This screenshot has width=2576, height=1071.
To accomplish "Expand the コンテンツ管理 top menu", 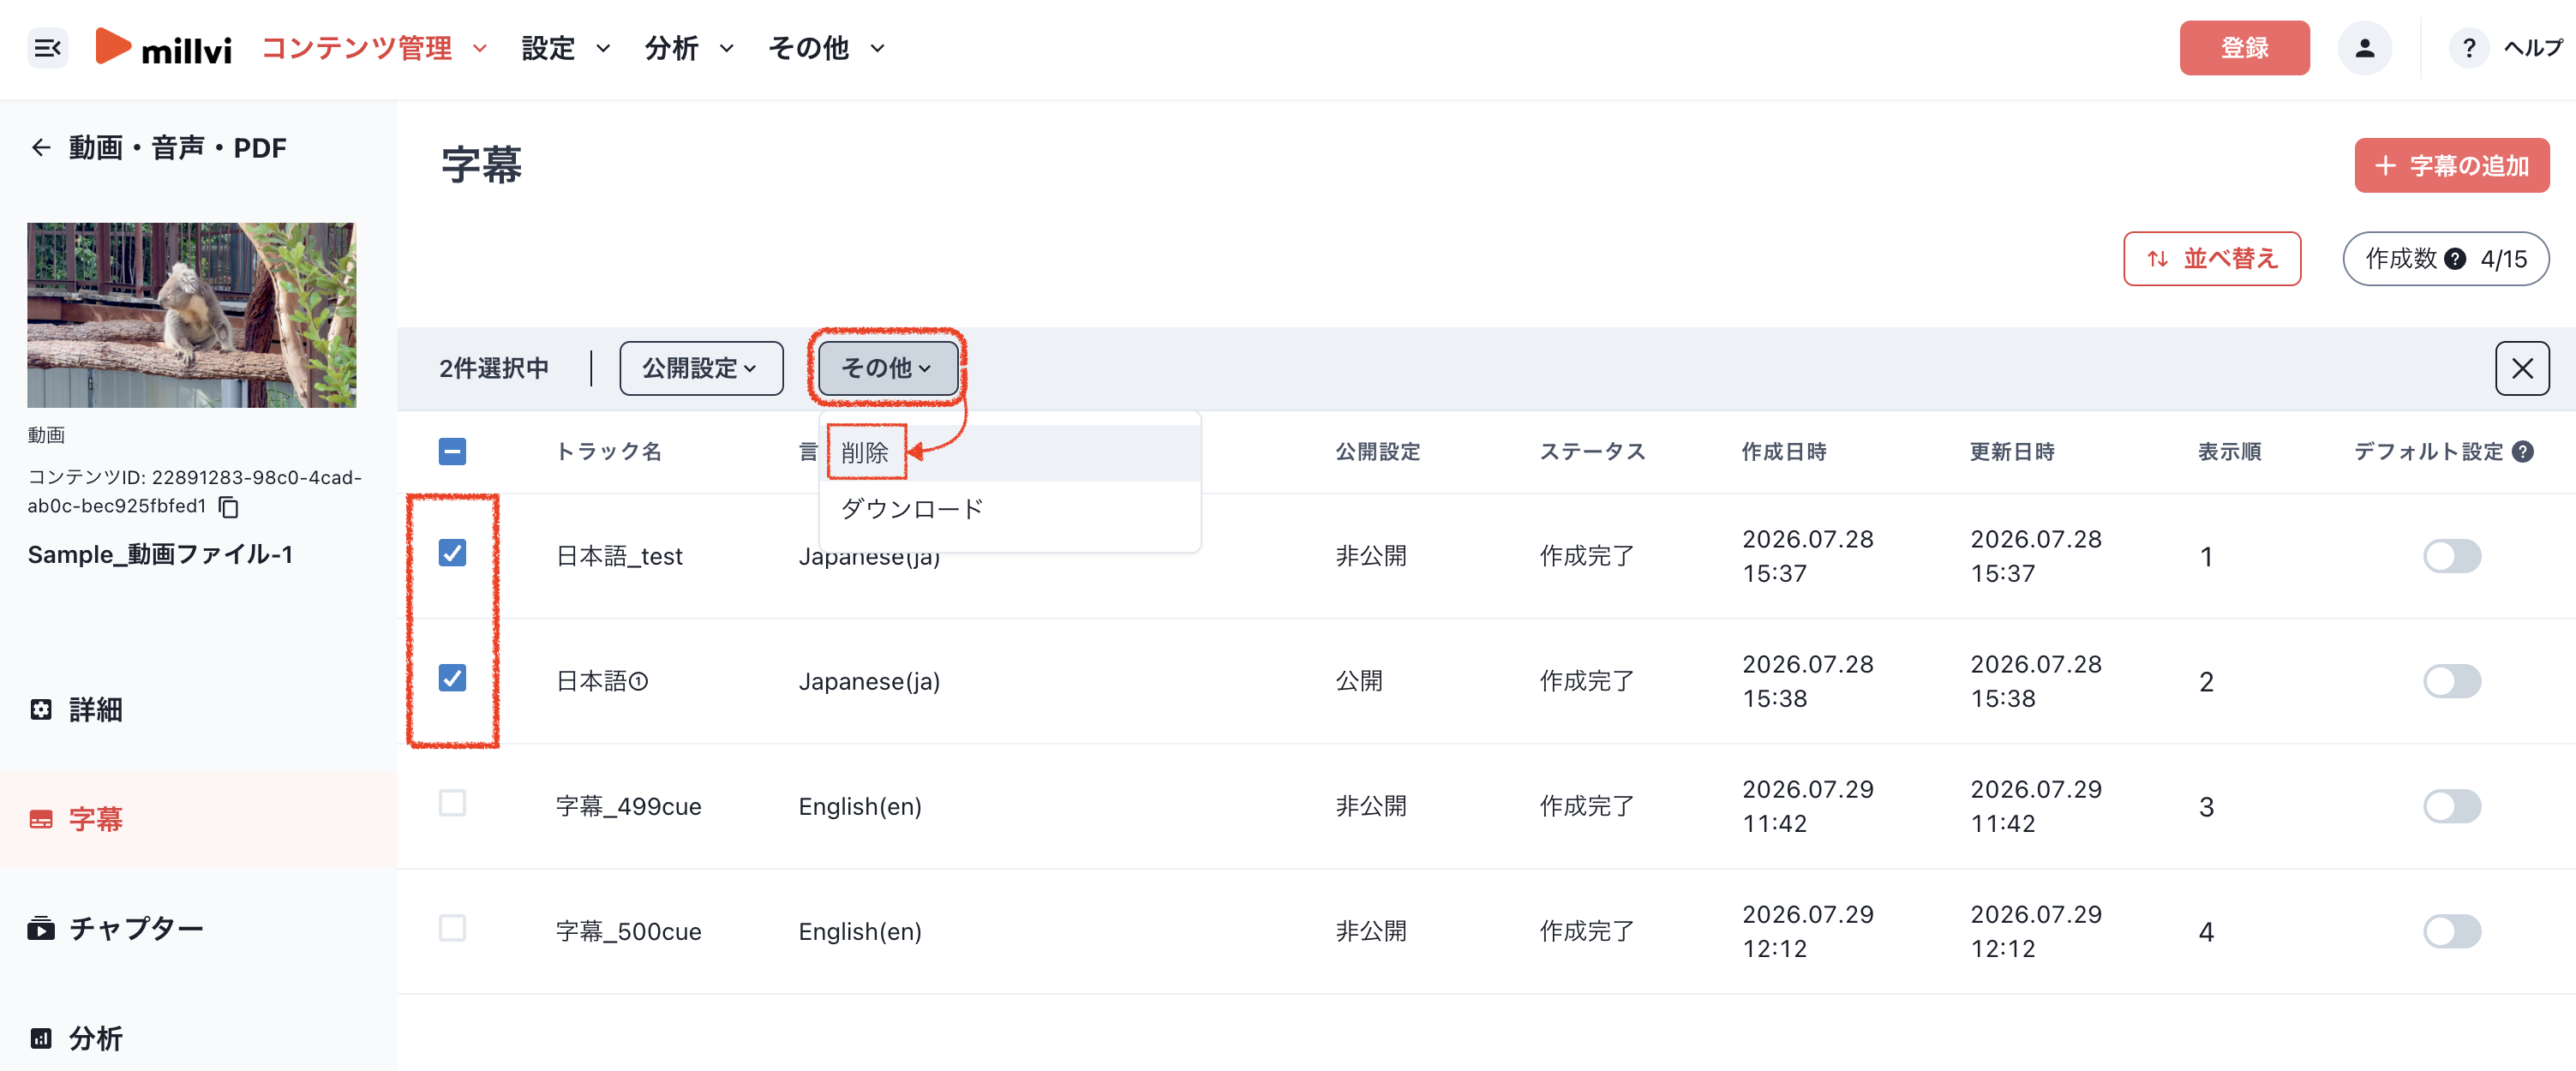I will [374, 48].
